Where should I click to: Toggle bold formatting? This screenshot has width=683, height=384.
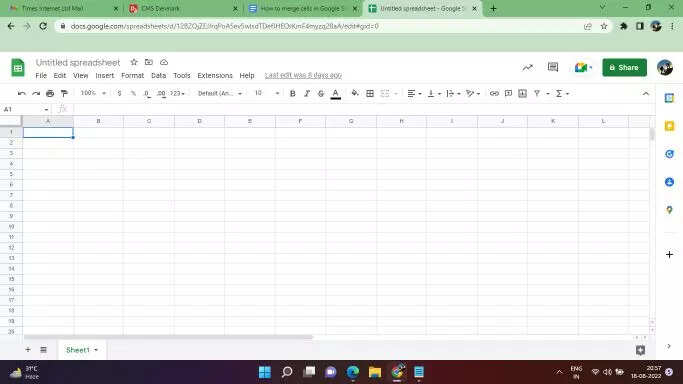293,94
